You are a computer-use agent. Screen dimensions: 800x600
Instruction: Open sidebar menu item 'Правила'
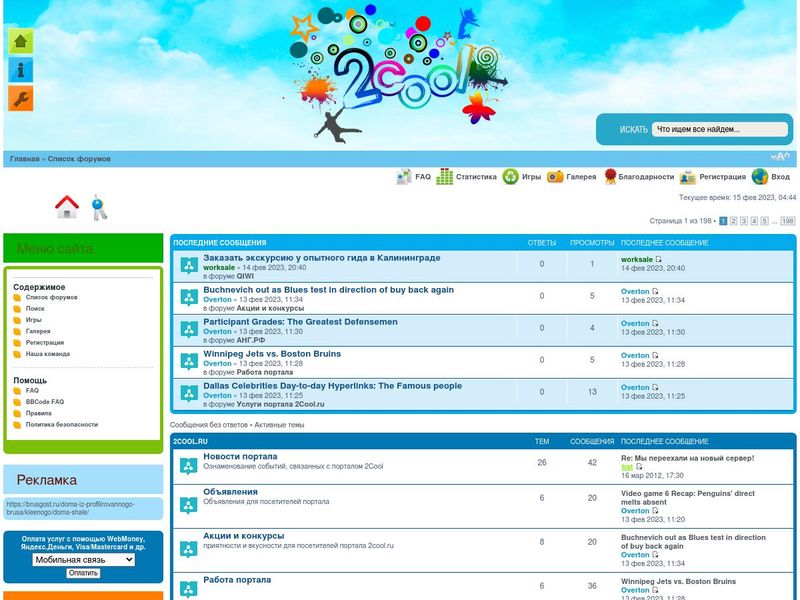[39, 413]
